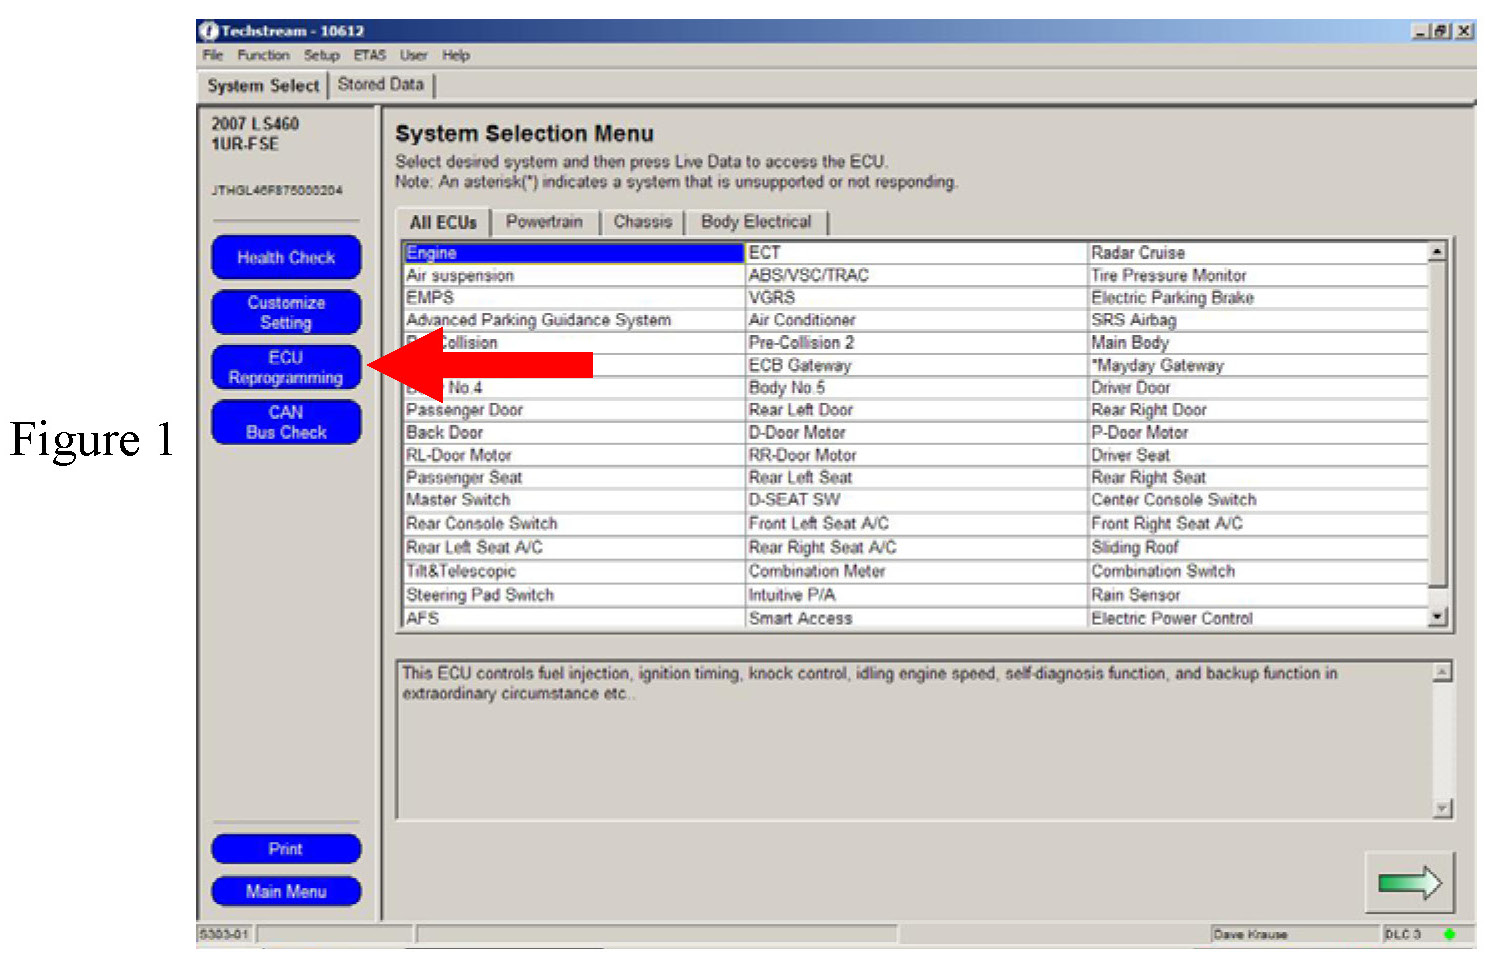The width and height of the screenshot is (1497, 966).
Task: Run the Health Check
Action: coord(286,258)
